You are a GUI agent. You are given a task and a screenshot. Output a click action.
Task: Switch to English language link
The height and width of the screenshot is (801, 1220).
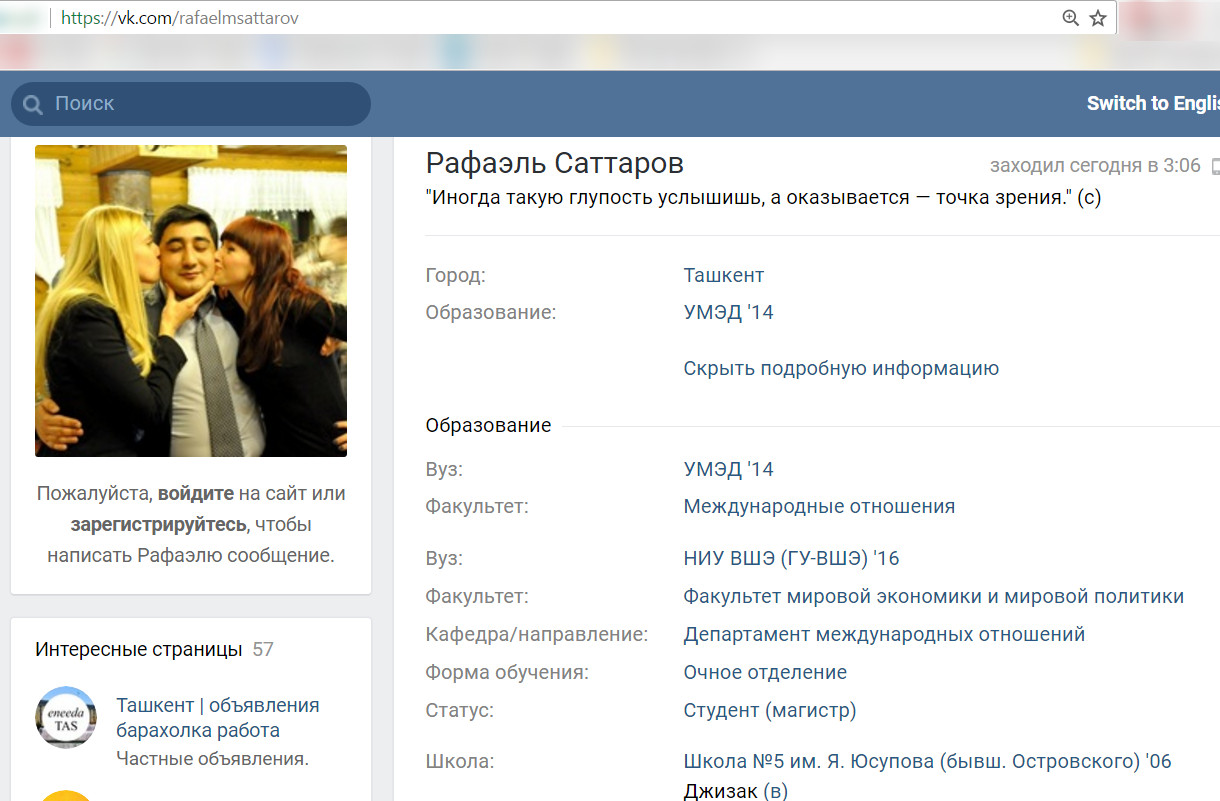[1153, 103]
